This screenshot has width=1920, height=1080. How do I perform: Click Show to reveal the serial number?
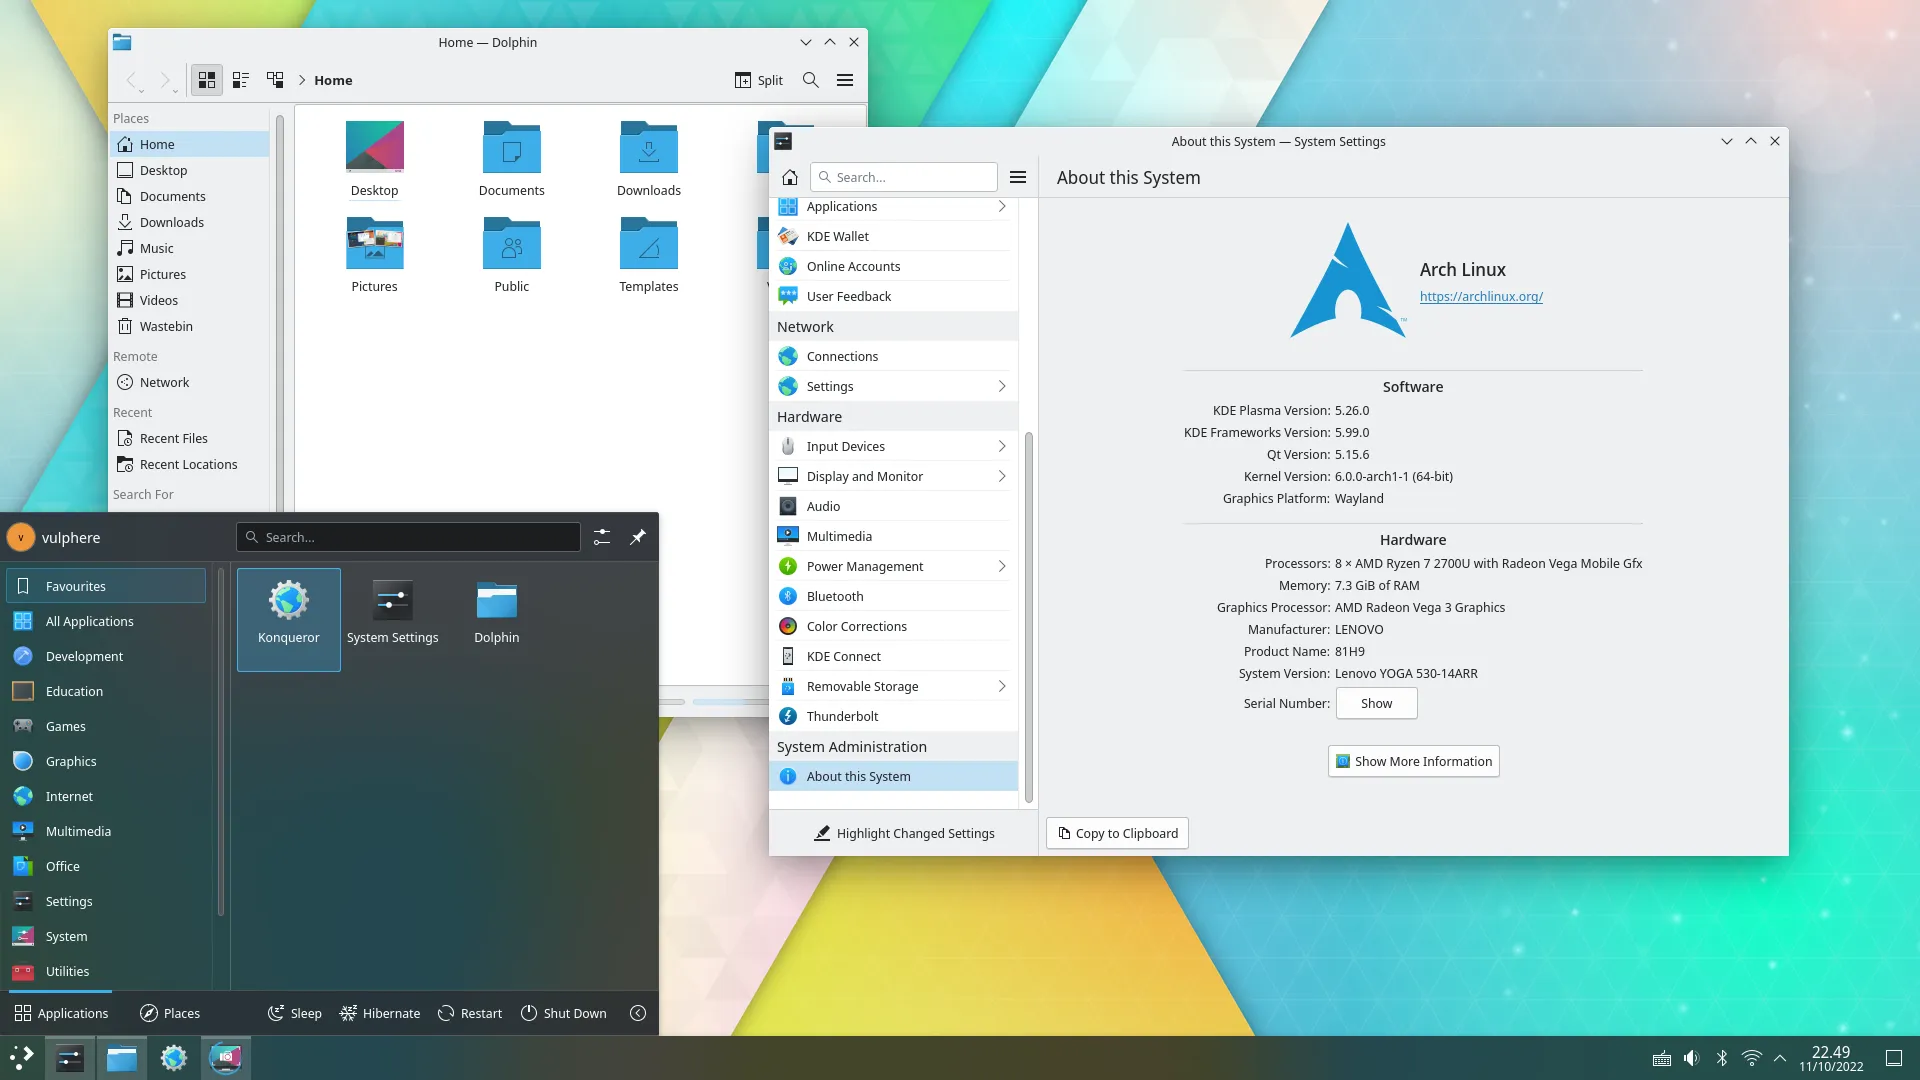1376,703
